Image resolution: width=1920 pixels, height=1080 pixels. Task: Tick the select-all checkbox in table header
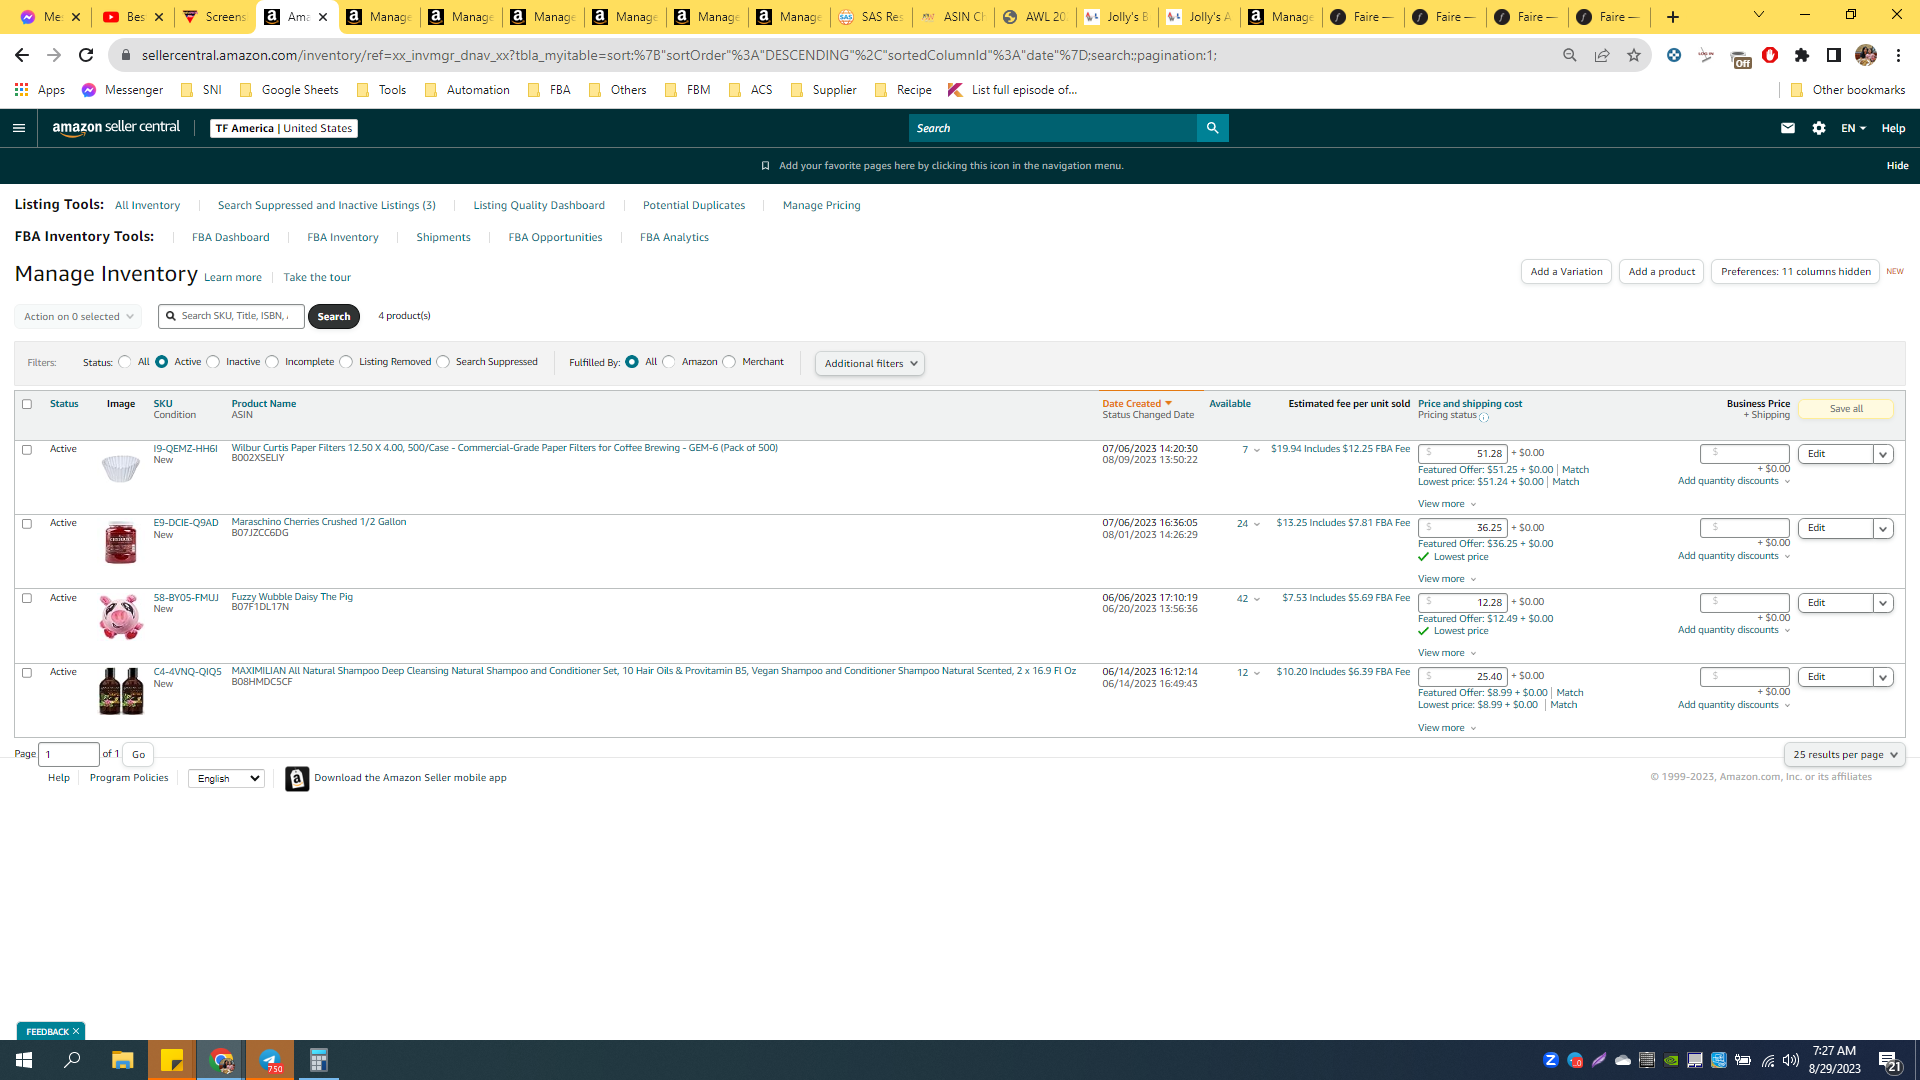(x=27, y=404)
